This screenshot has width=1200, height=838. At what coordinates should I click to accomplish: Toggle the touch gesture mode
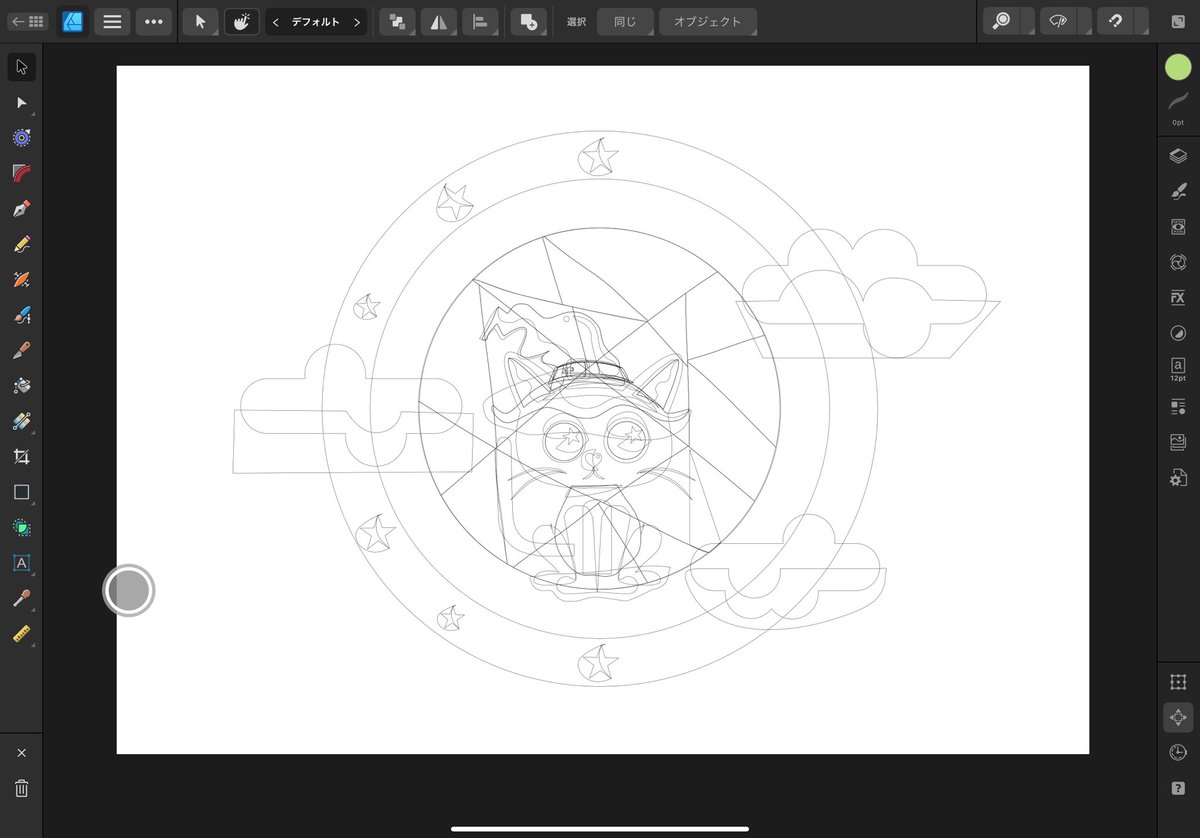[241, 21]
